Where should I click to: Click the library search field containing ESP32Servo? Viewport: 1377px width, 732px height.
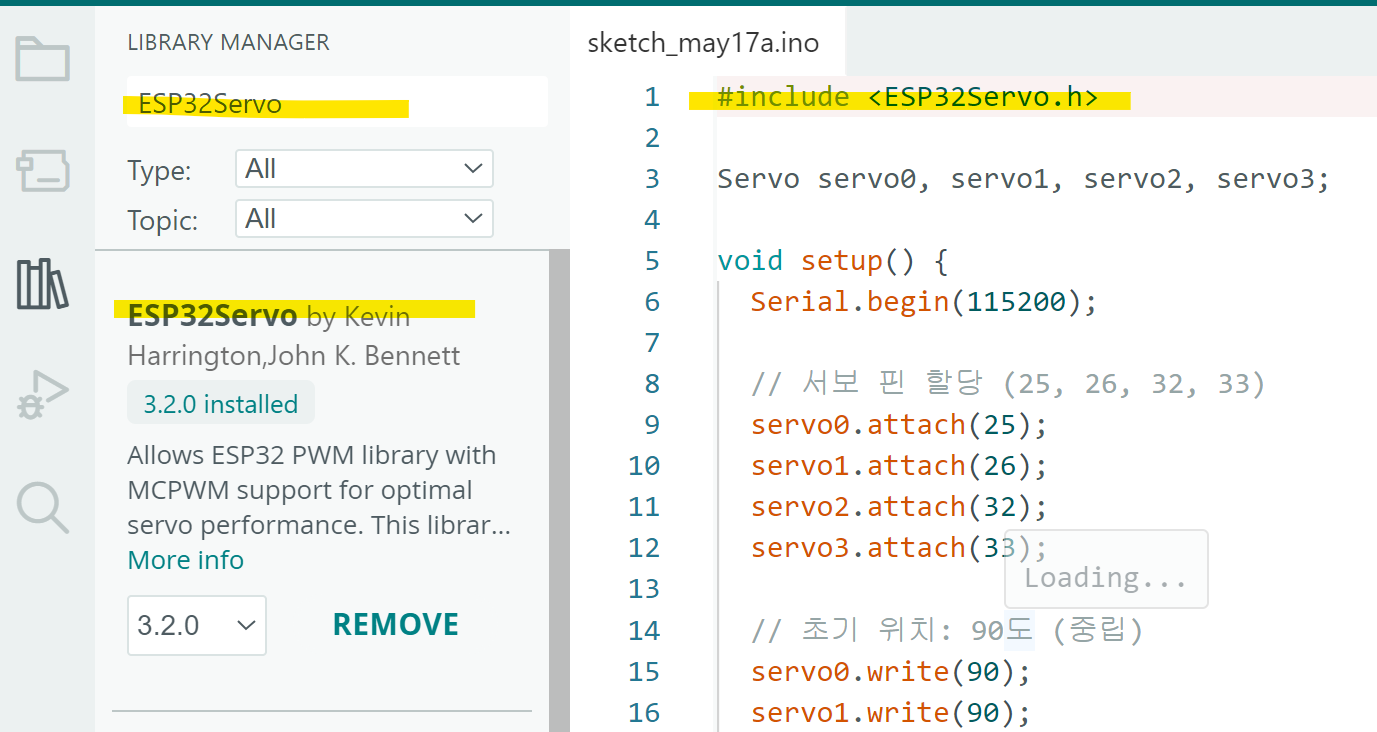point(337,102)
